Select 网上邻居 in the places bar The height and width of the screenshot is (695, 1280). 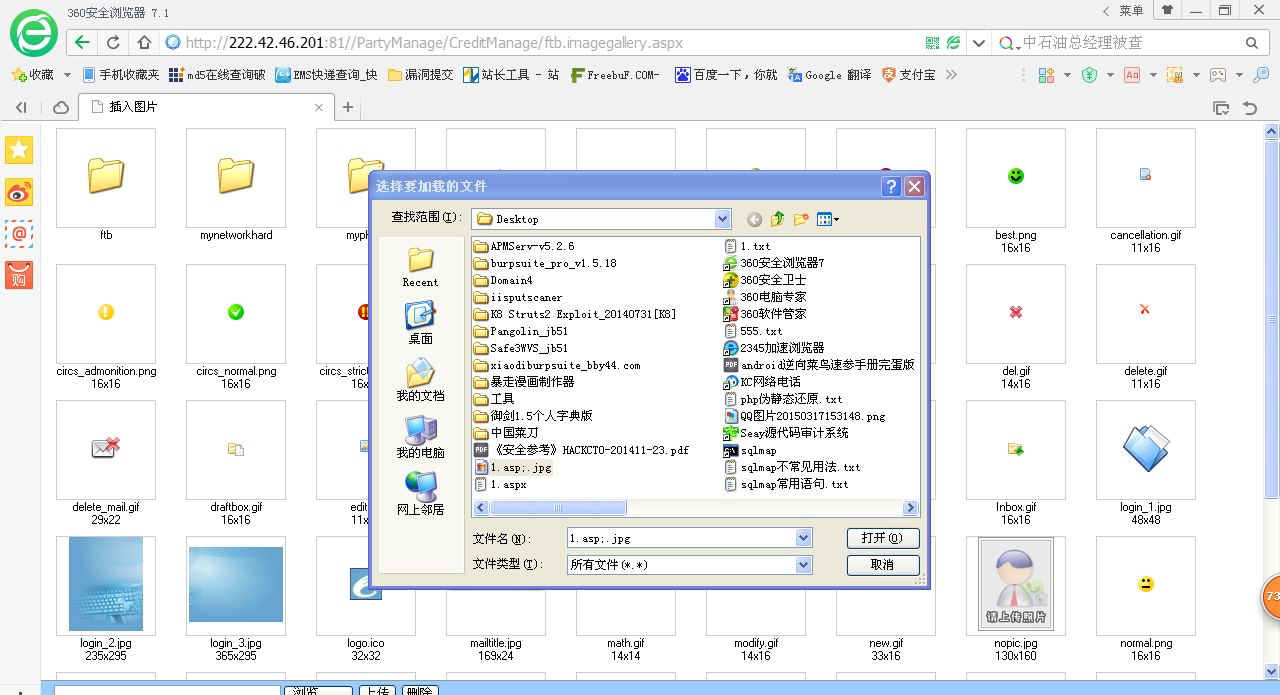420,494
